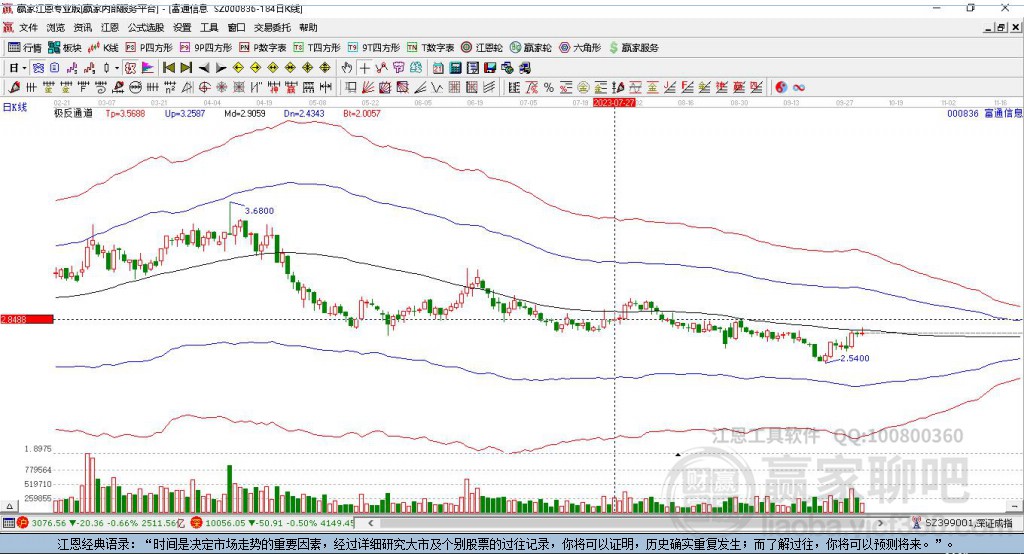Open the T四方形 tool
Viewport: 1024px width, 554px height.
pos(317,48)
